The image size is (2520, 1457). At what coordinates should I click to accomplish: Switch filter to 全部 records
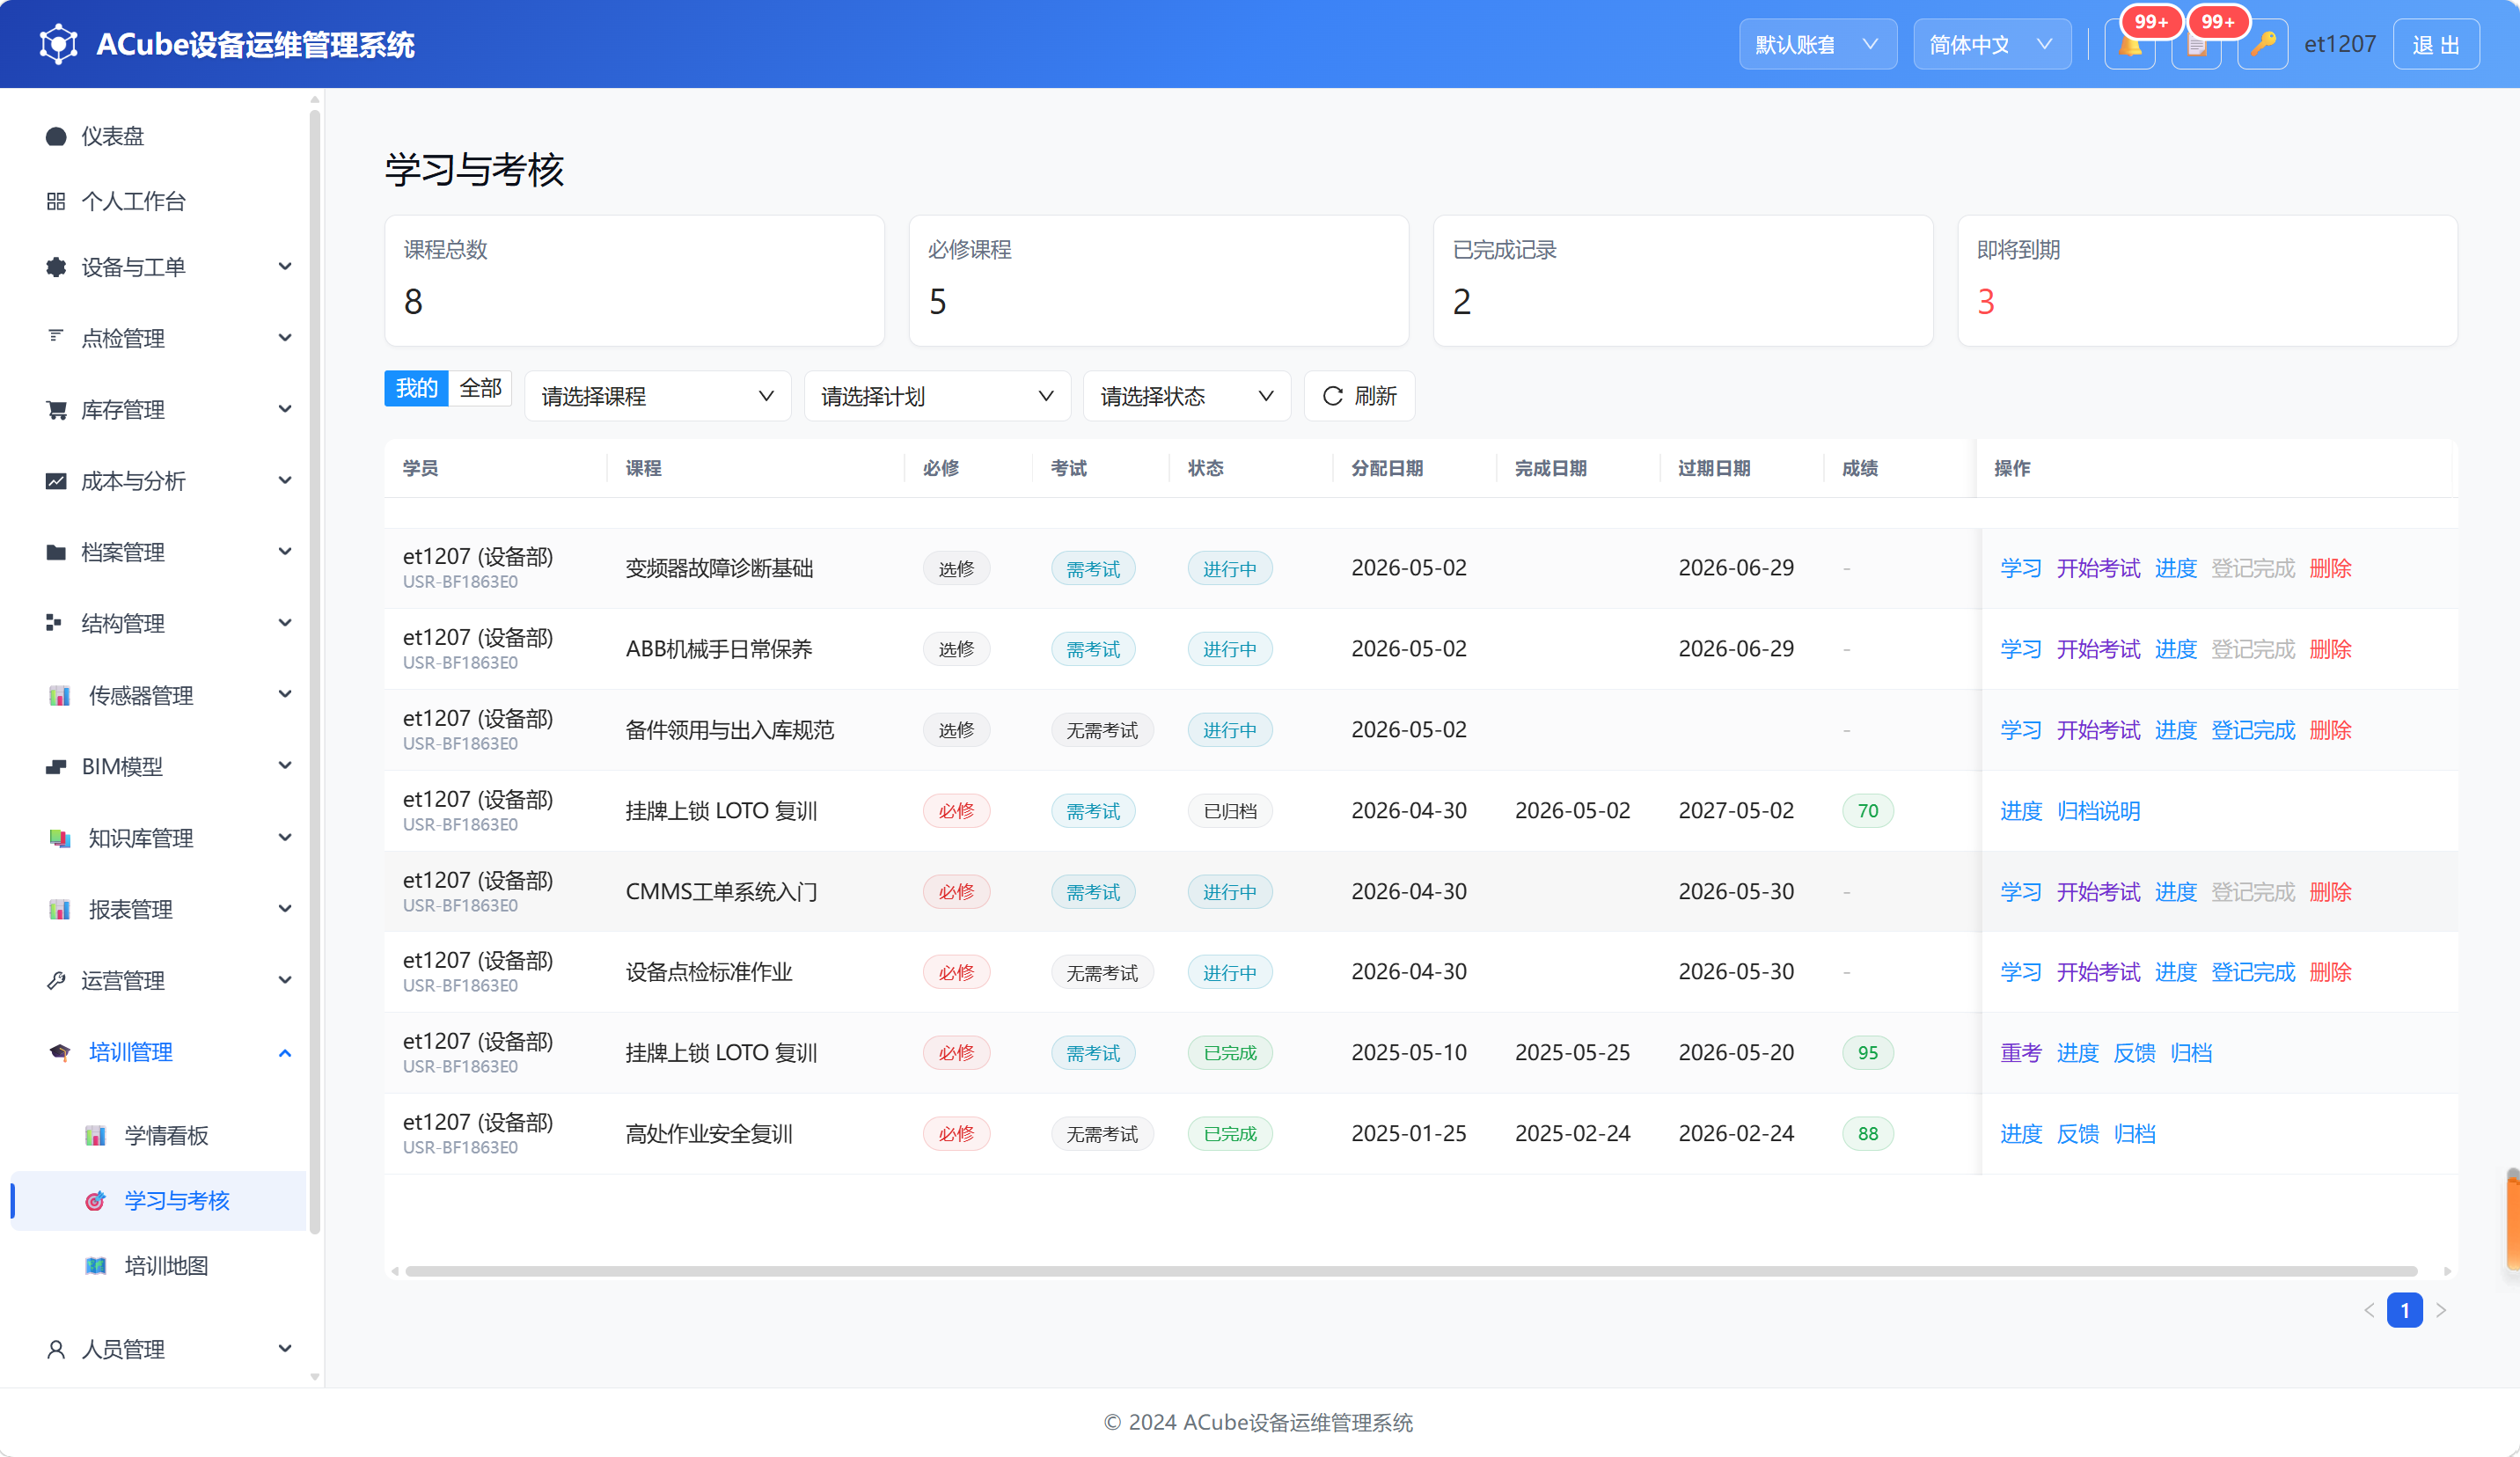[x=480, y=388]
